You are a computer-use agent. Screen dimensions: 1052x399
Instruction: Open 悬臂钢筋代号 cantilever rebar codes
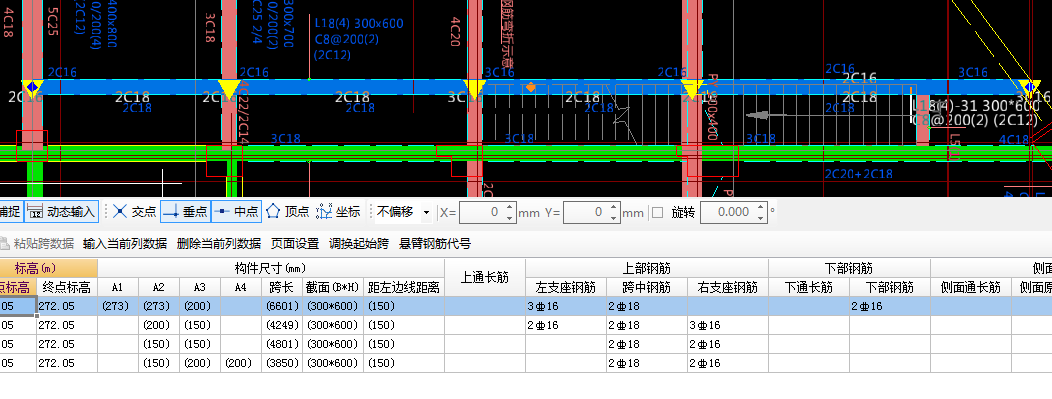435,243
